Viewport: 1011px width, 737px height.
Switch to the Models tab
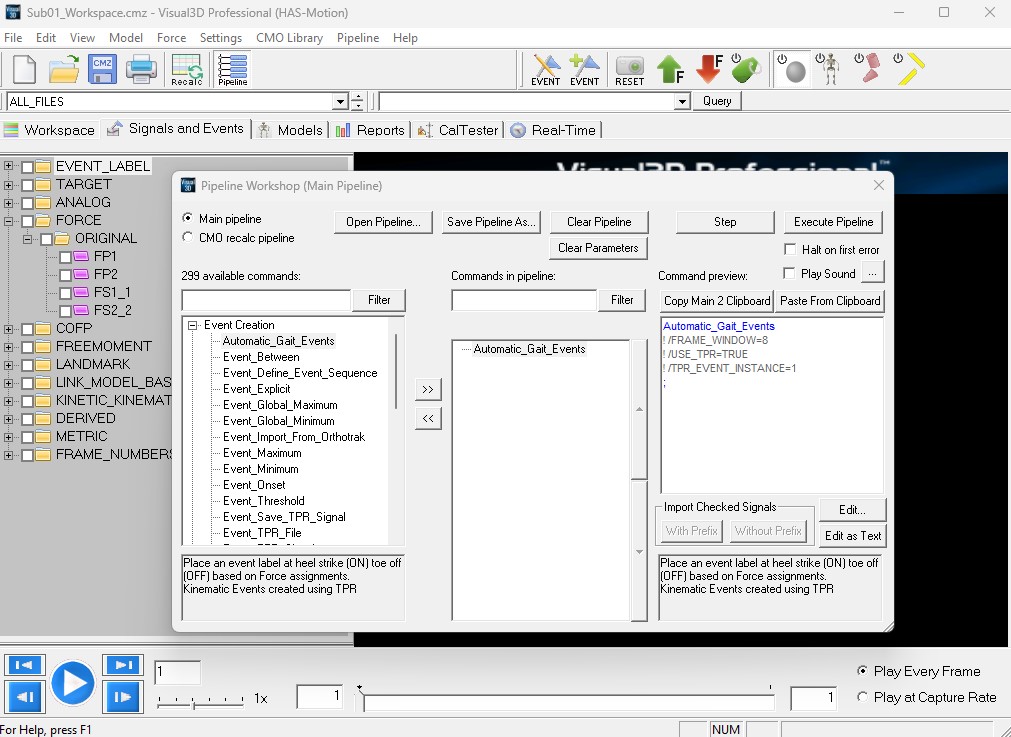(x=290, y=130)
